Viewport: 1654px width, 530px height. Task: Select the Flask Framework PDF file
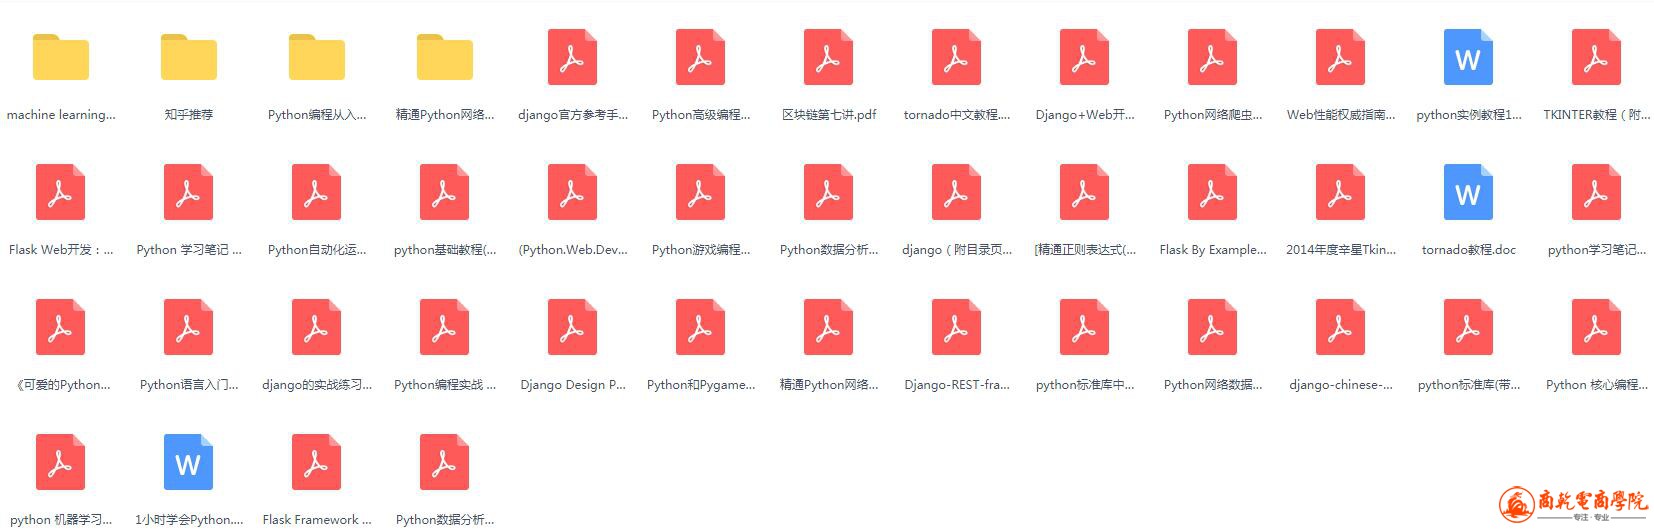[316, 463]
